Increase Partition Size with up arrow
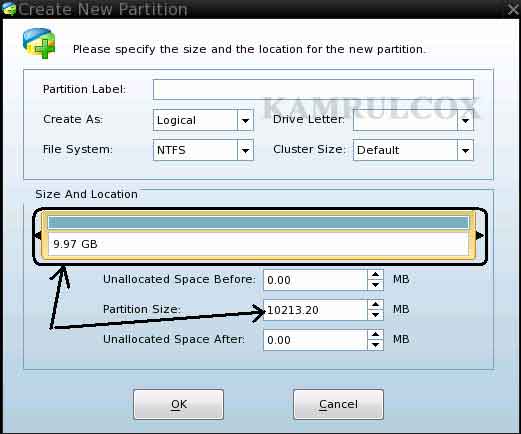The height and width of the screenshot is (434, 521). [x=375, y=305]
